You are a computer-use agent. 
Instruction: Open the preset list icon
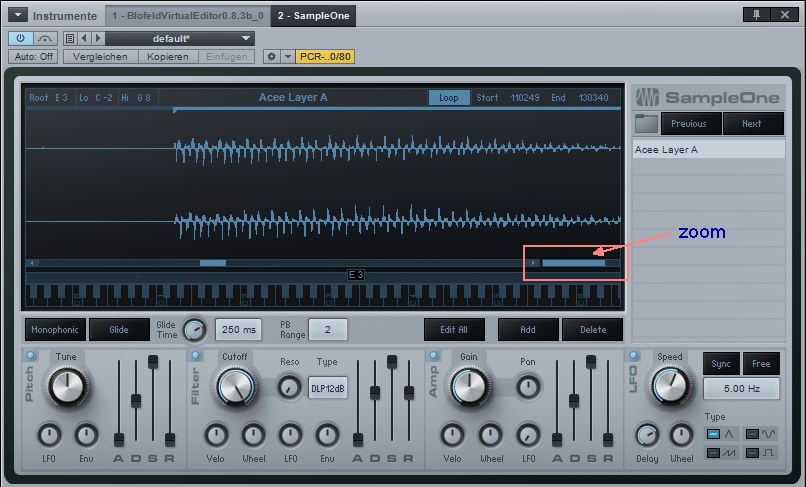70,39
